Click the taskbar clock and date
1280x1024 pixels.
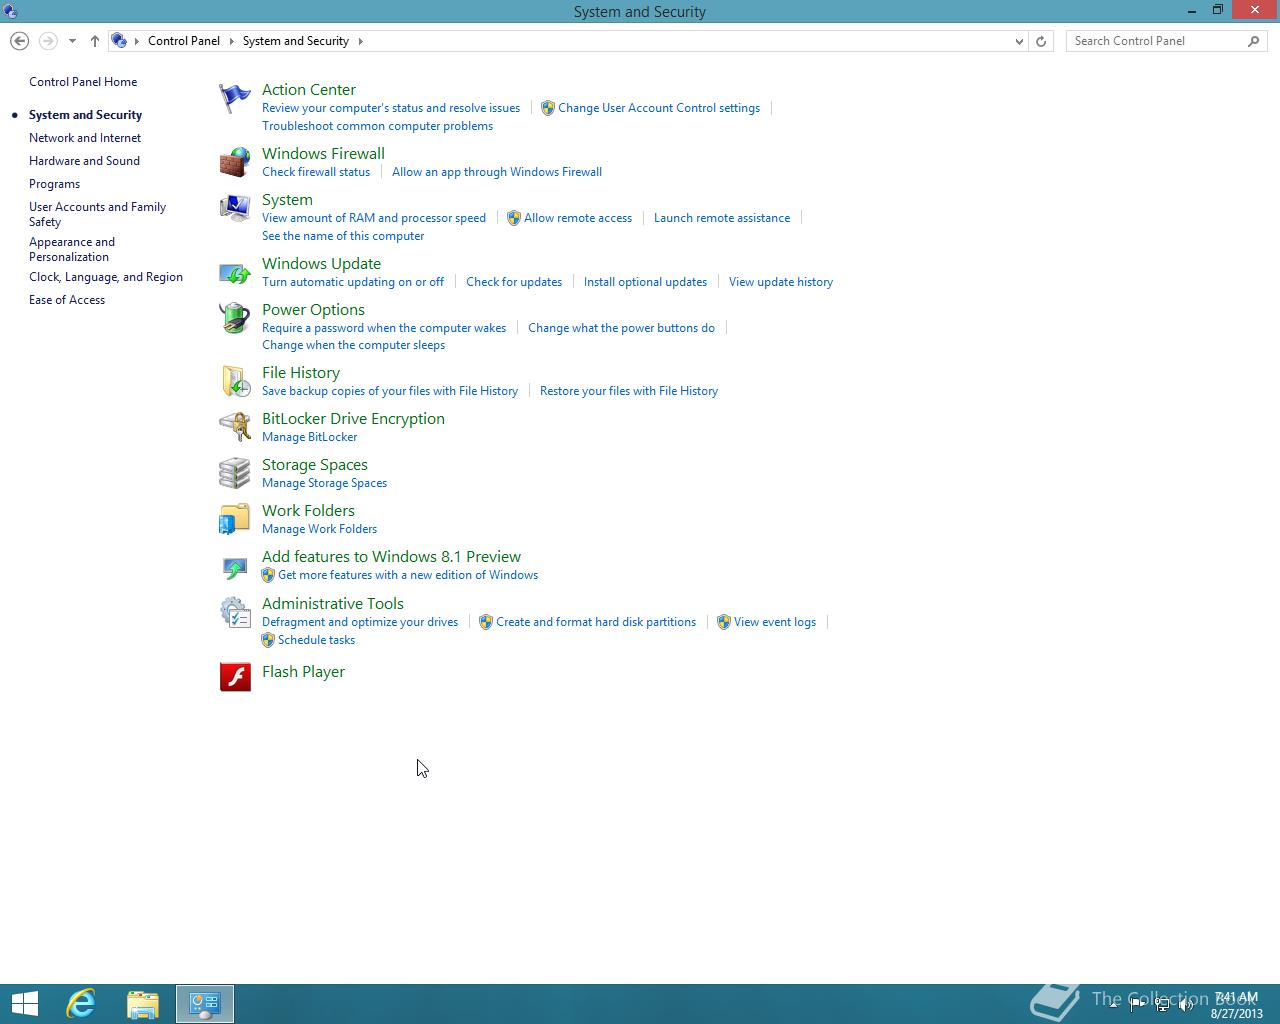[1236, 1005]
